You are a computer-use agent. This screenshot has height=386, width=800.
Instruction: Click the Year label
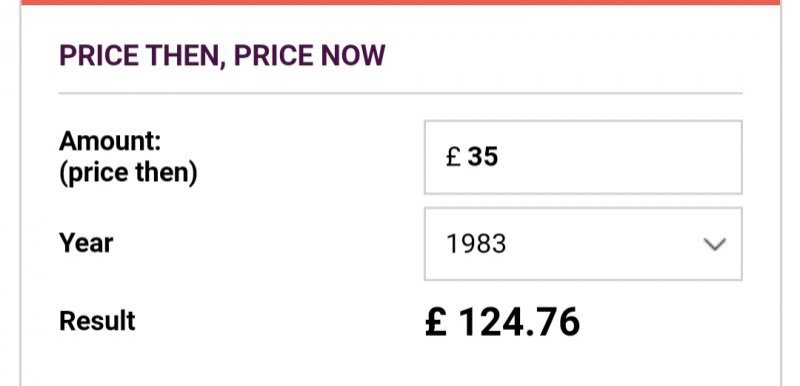pos(86,243)
